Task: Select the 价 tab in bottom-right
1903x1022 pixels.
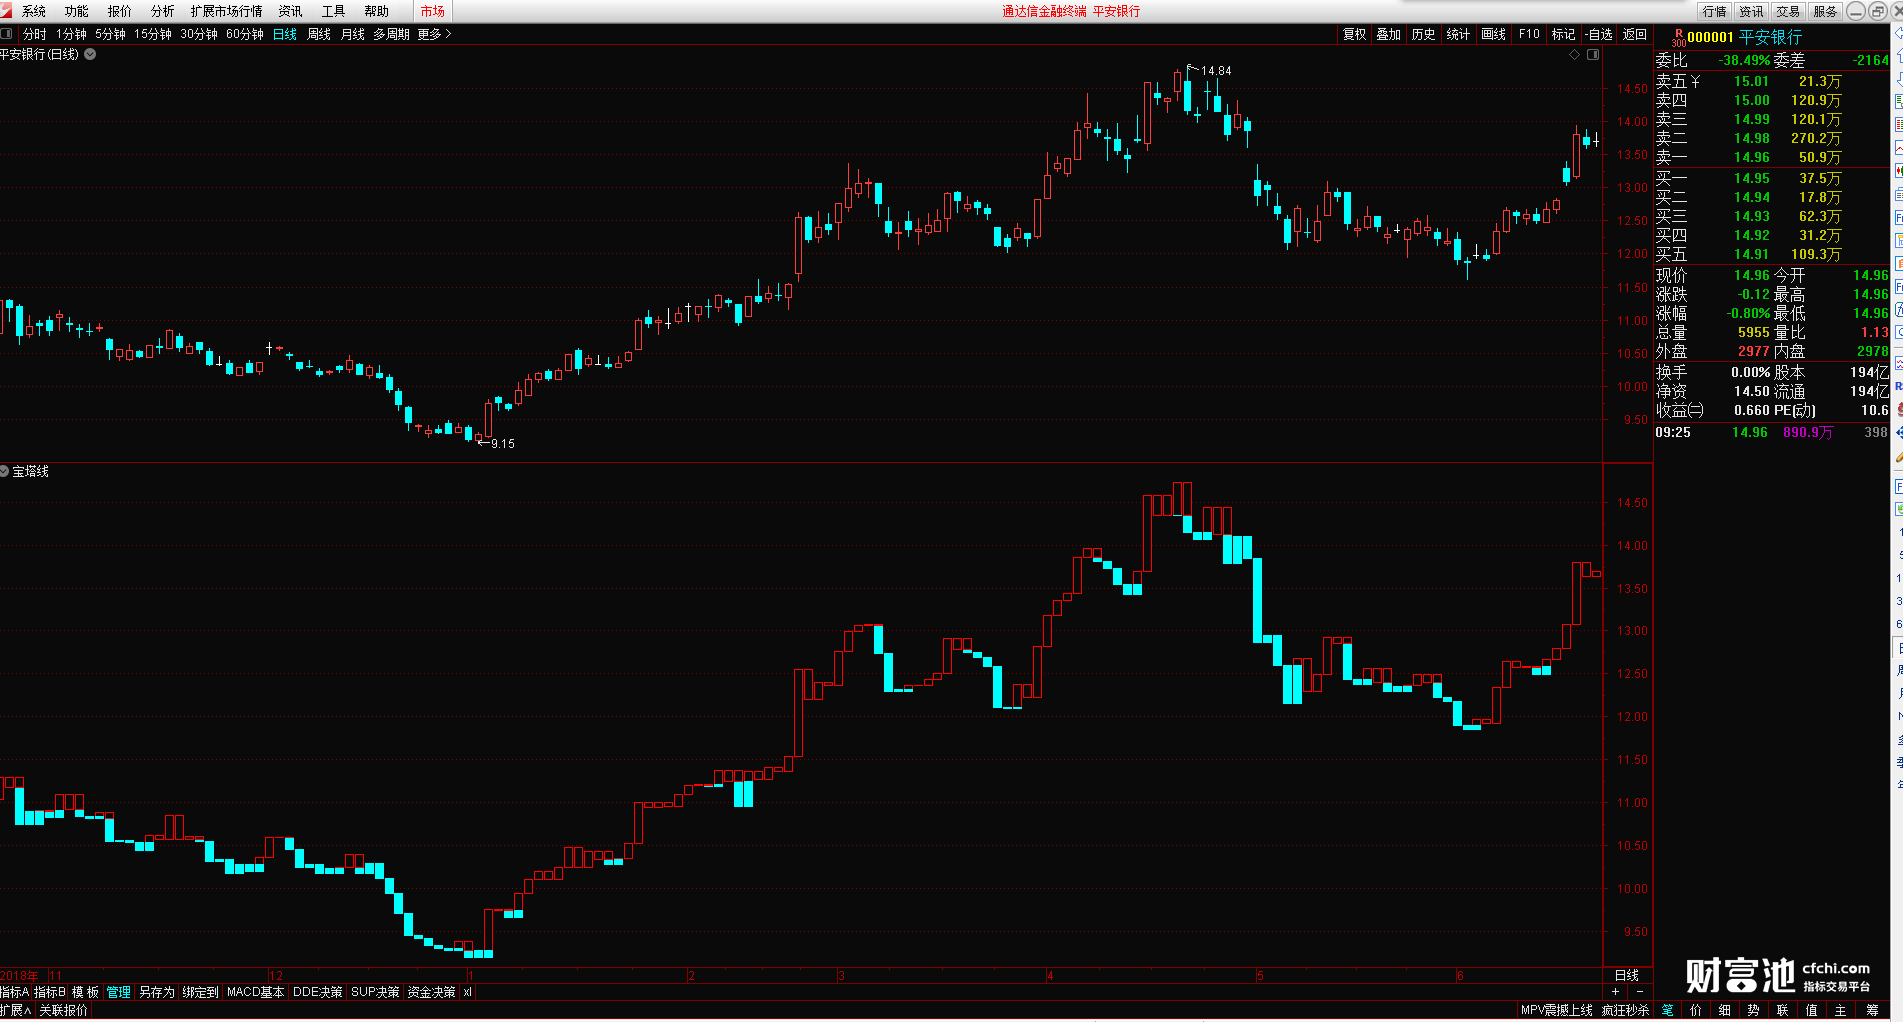Action: point(1696,1010)
